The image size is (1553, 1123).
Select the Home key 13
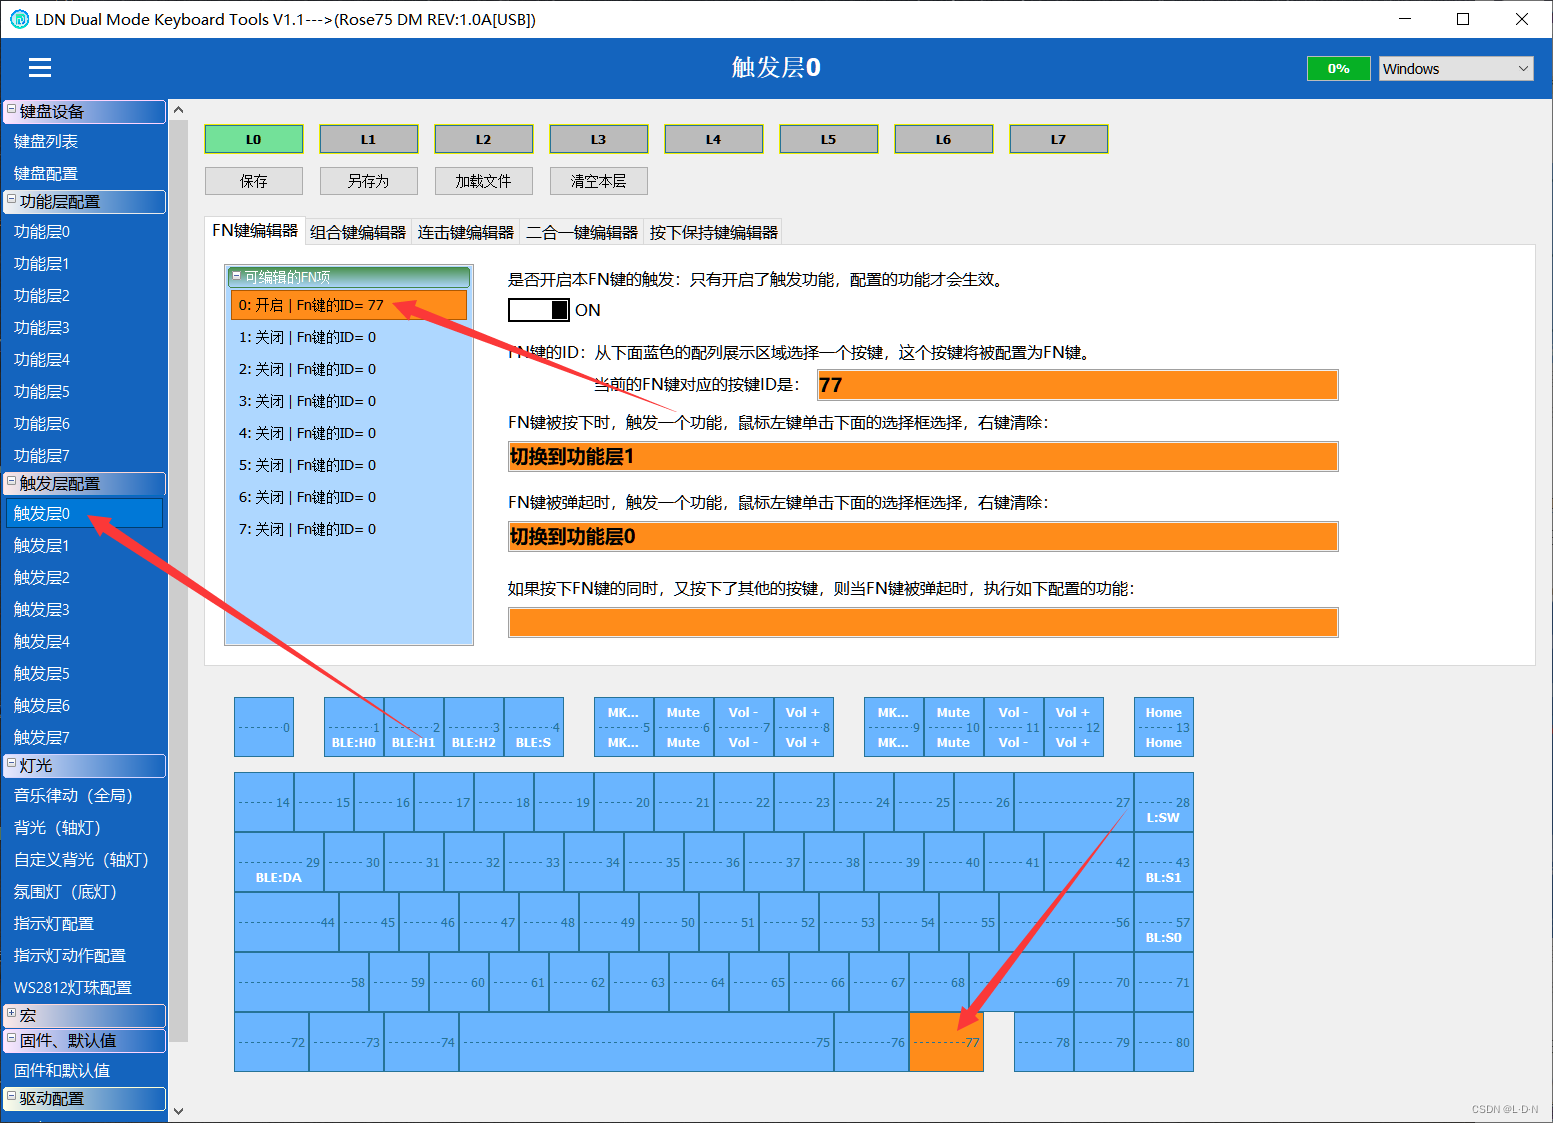1164,727
